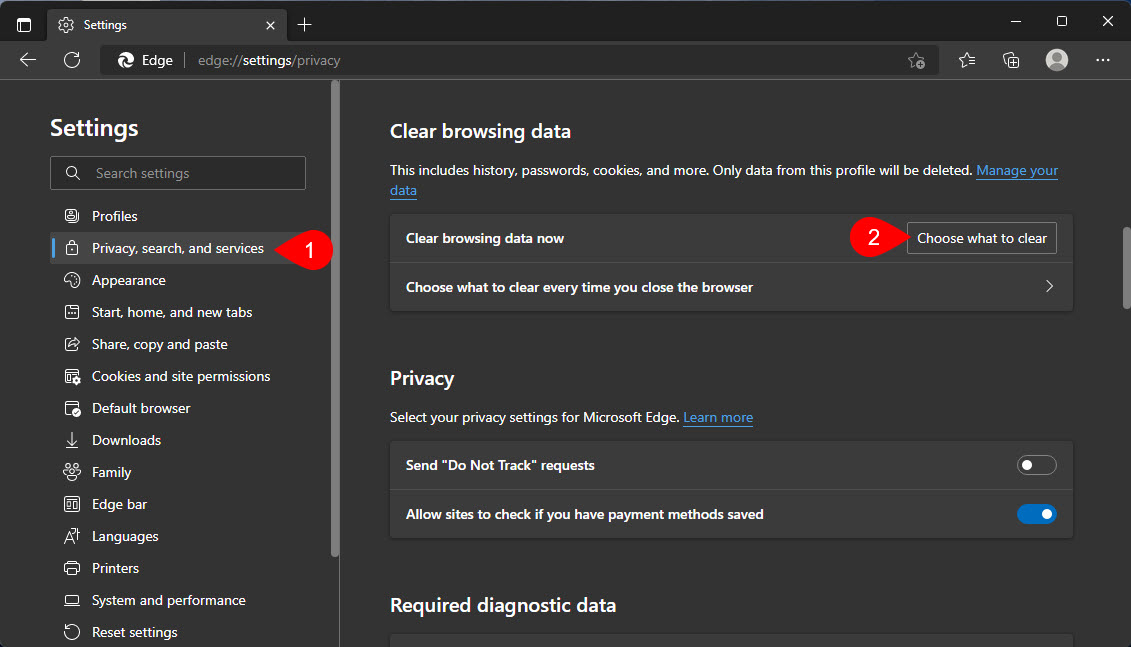Click the address bar URL edge://settings/privacy

(x=269, y=61)
